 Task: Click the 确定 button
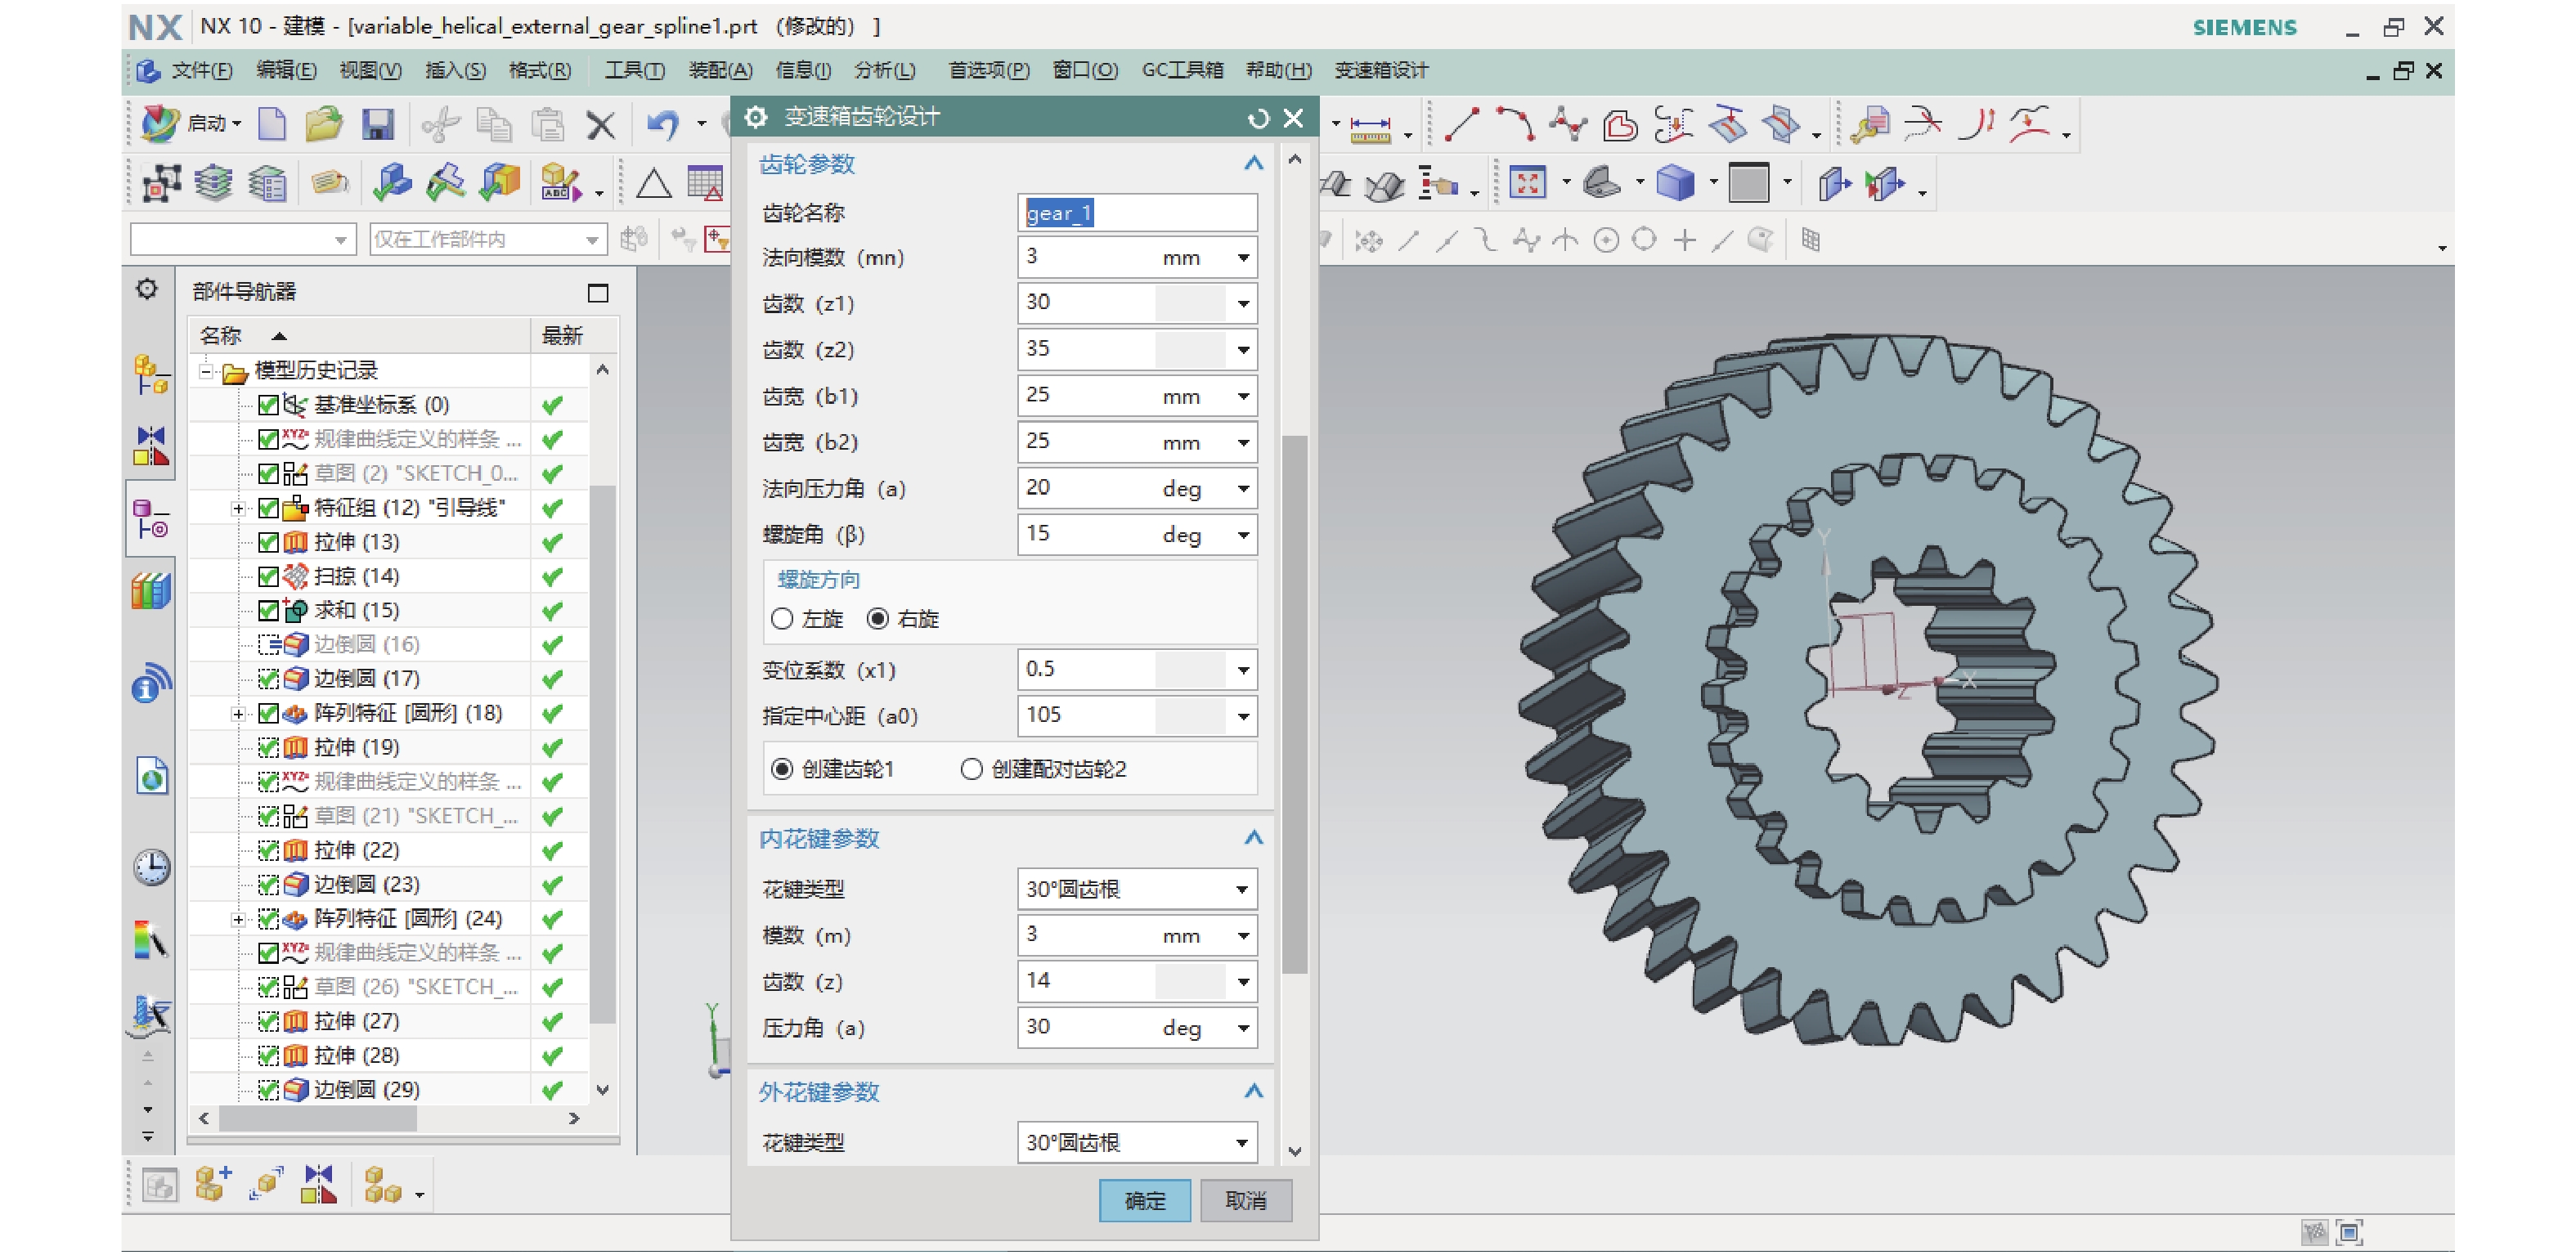[1144, 1200]
